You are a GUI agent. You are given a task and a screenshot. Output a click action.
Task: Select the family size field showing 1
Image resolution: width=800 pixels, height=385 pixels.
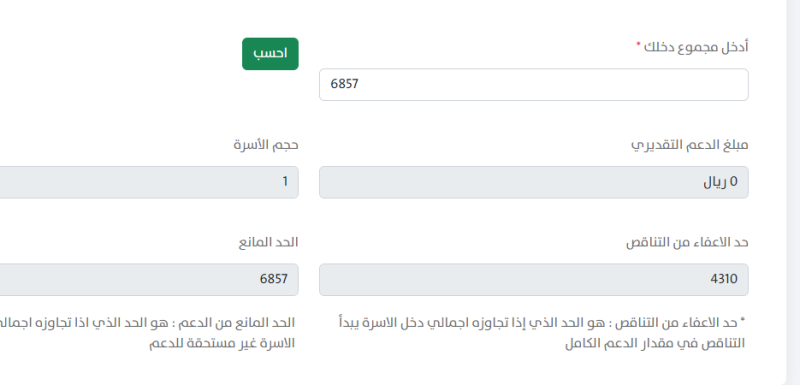[149, 182]
